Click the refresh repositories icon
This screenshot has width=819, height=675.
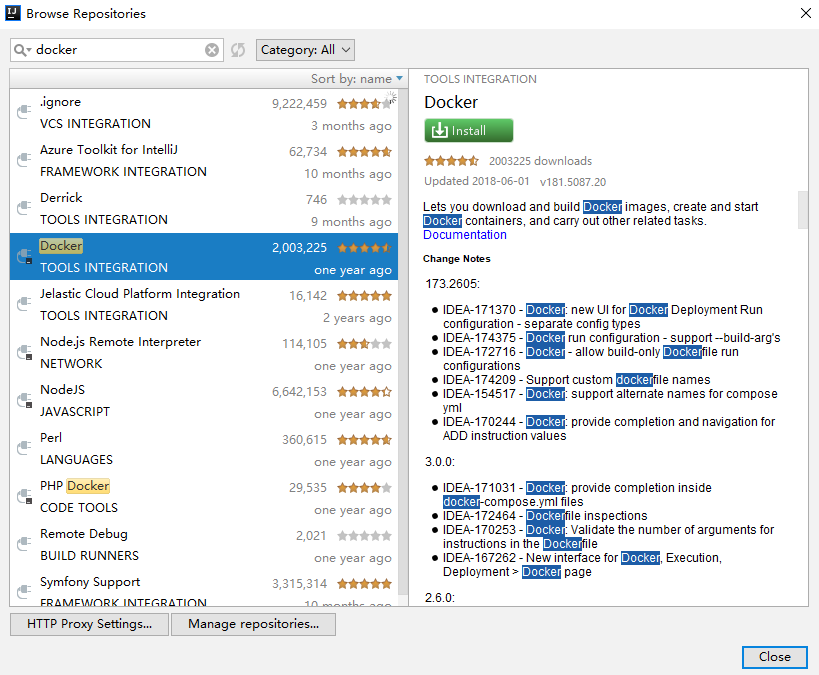click(x=238, y=50)
